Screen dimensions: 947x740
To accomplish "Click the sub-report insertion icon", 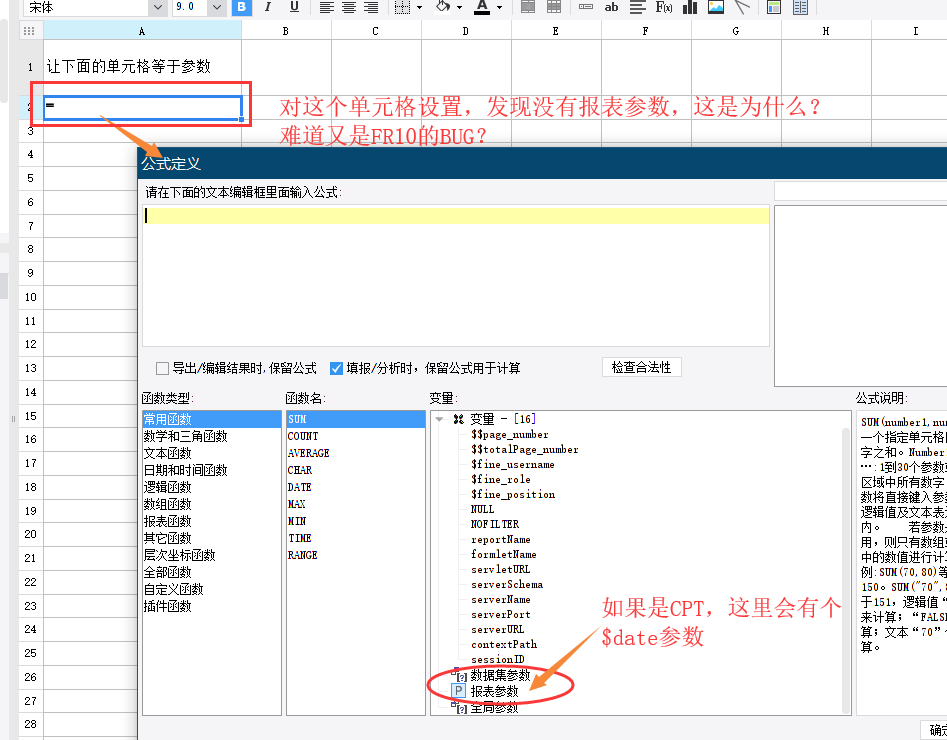I will [774, 7].
